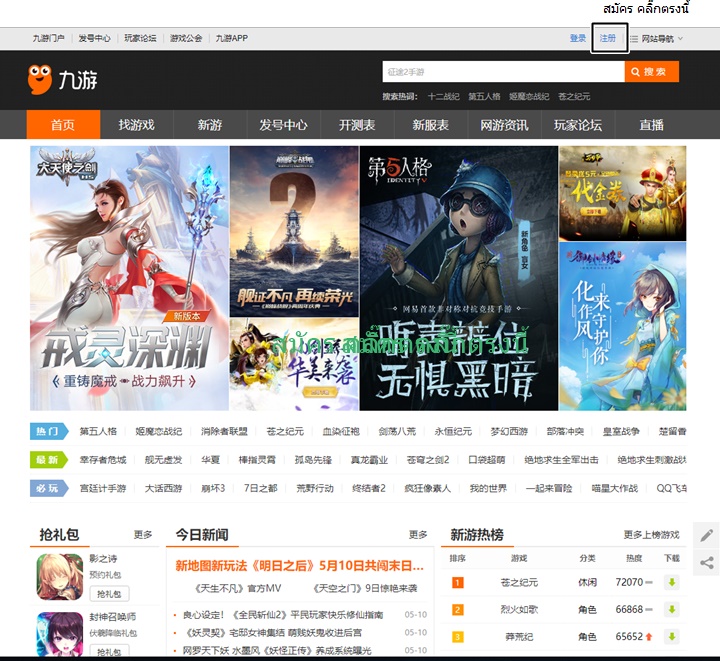The height and width of the screenshot is (661, 720).
Task: Click the rank 1 orange badge
Action: (458, 583)
